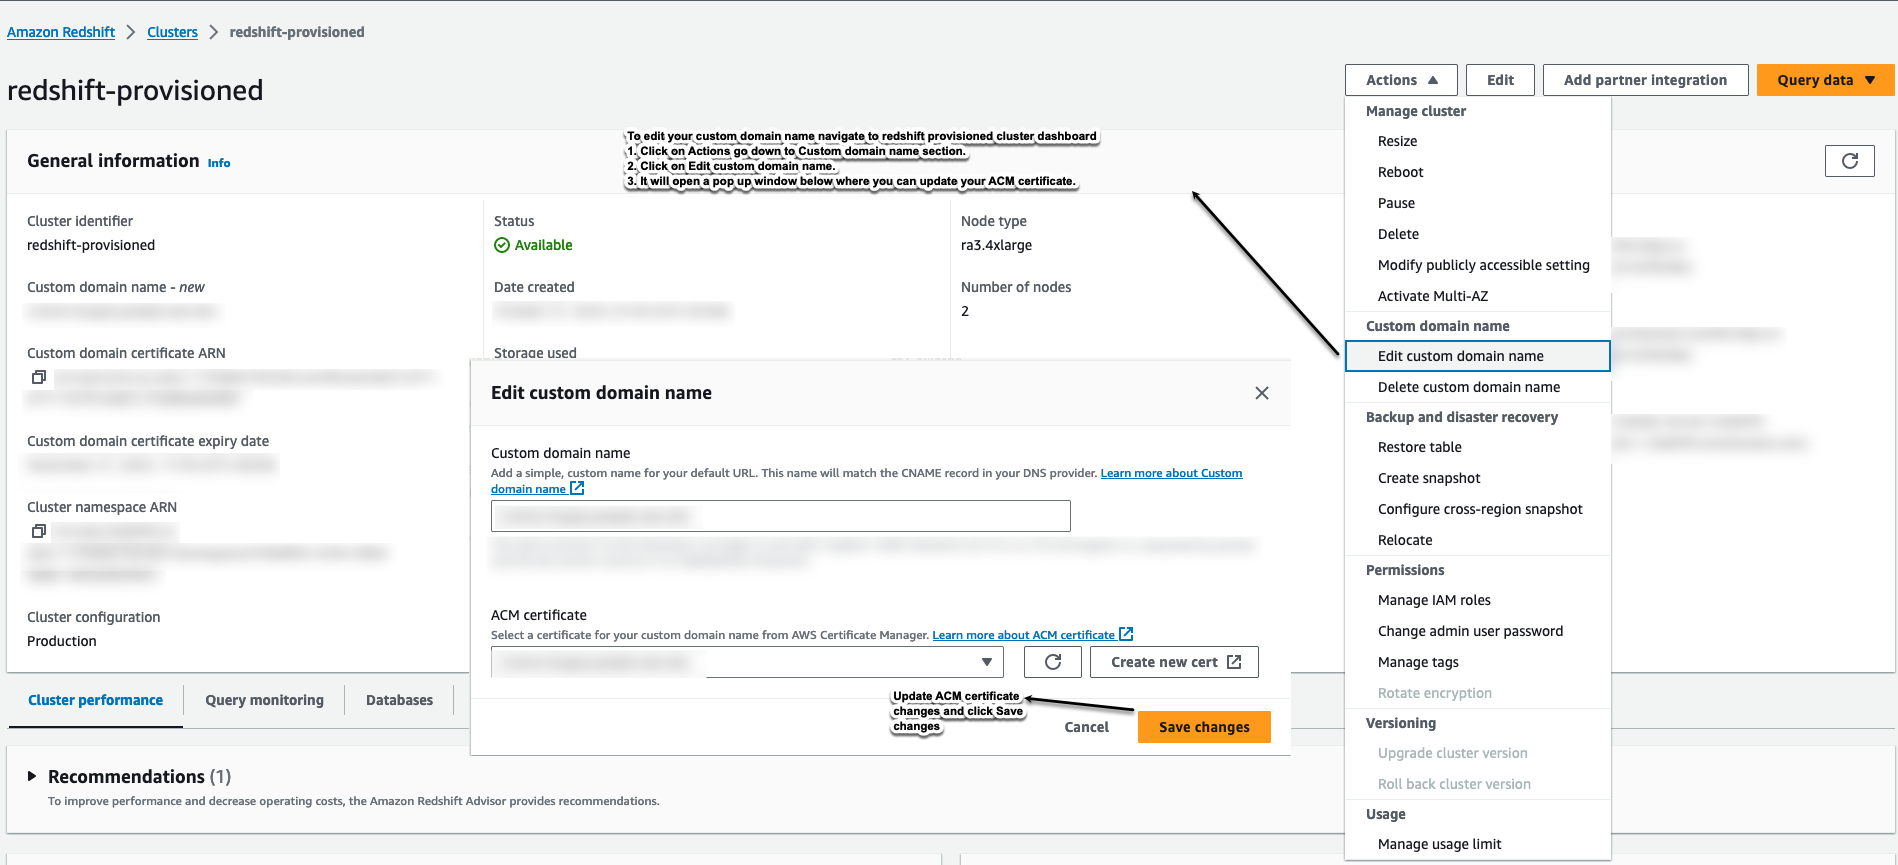Click the redshift-provisioned cluster identifier value
This screenshot has height=865, width=1898.
click(x=91, y=245)
